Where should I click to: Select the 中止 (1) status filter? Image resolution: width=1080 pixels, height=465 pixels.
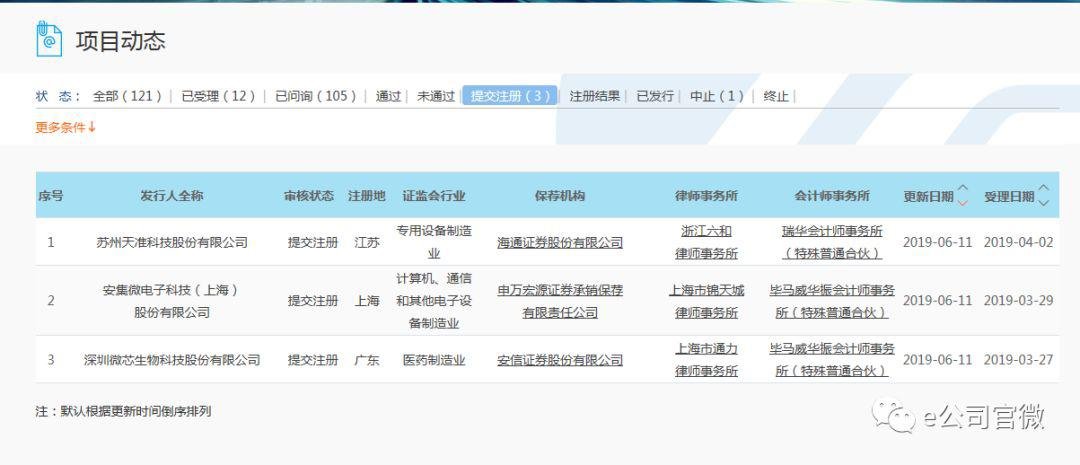point(717,96)
